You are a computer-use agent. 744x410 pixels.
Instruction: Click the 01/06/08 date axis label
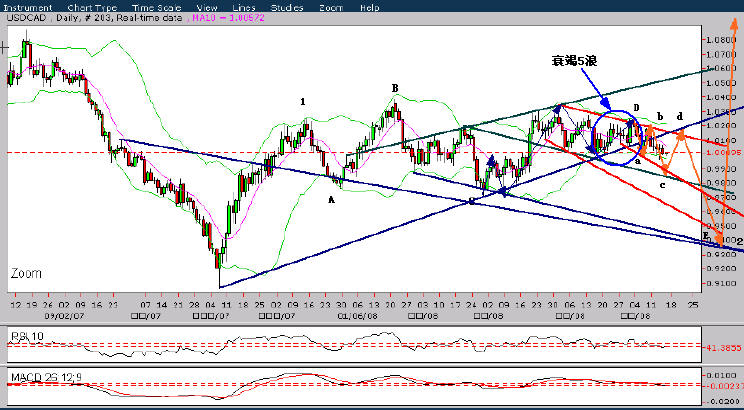[x=355, y=314]
